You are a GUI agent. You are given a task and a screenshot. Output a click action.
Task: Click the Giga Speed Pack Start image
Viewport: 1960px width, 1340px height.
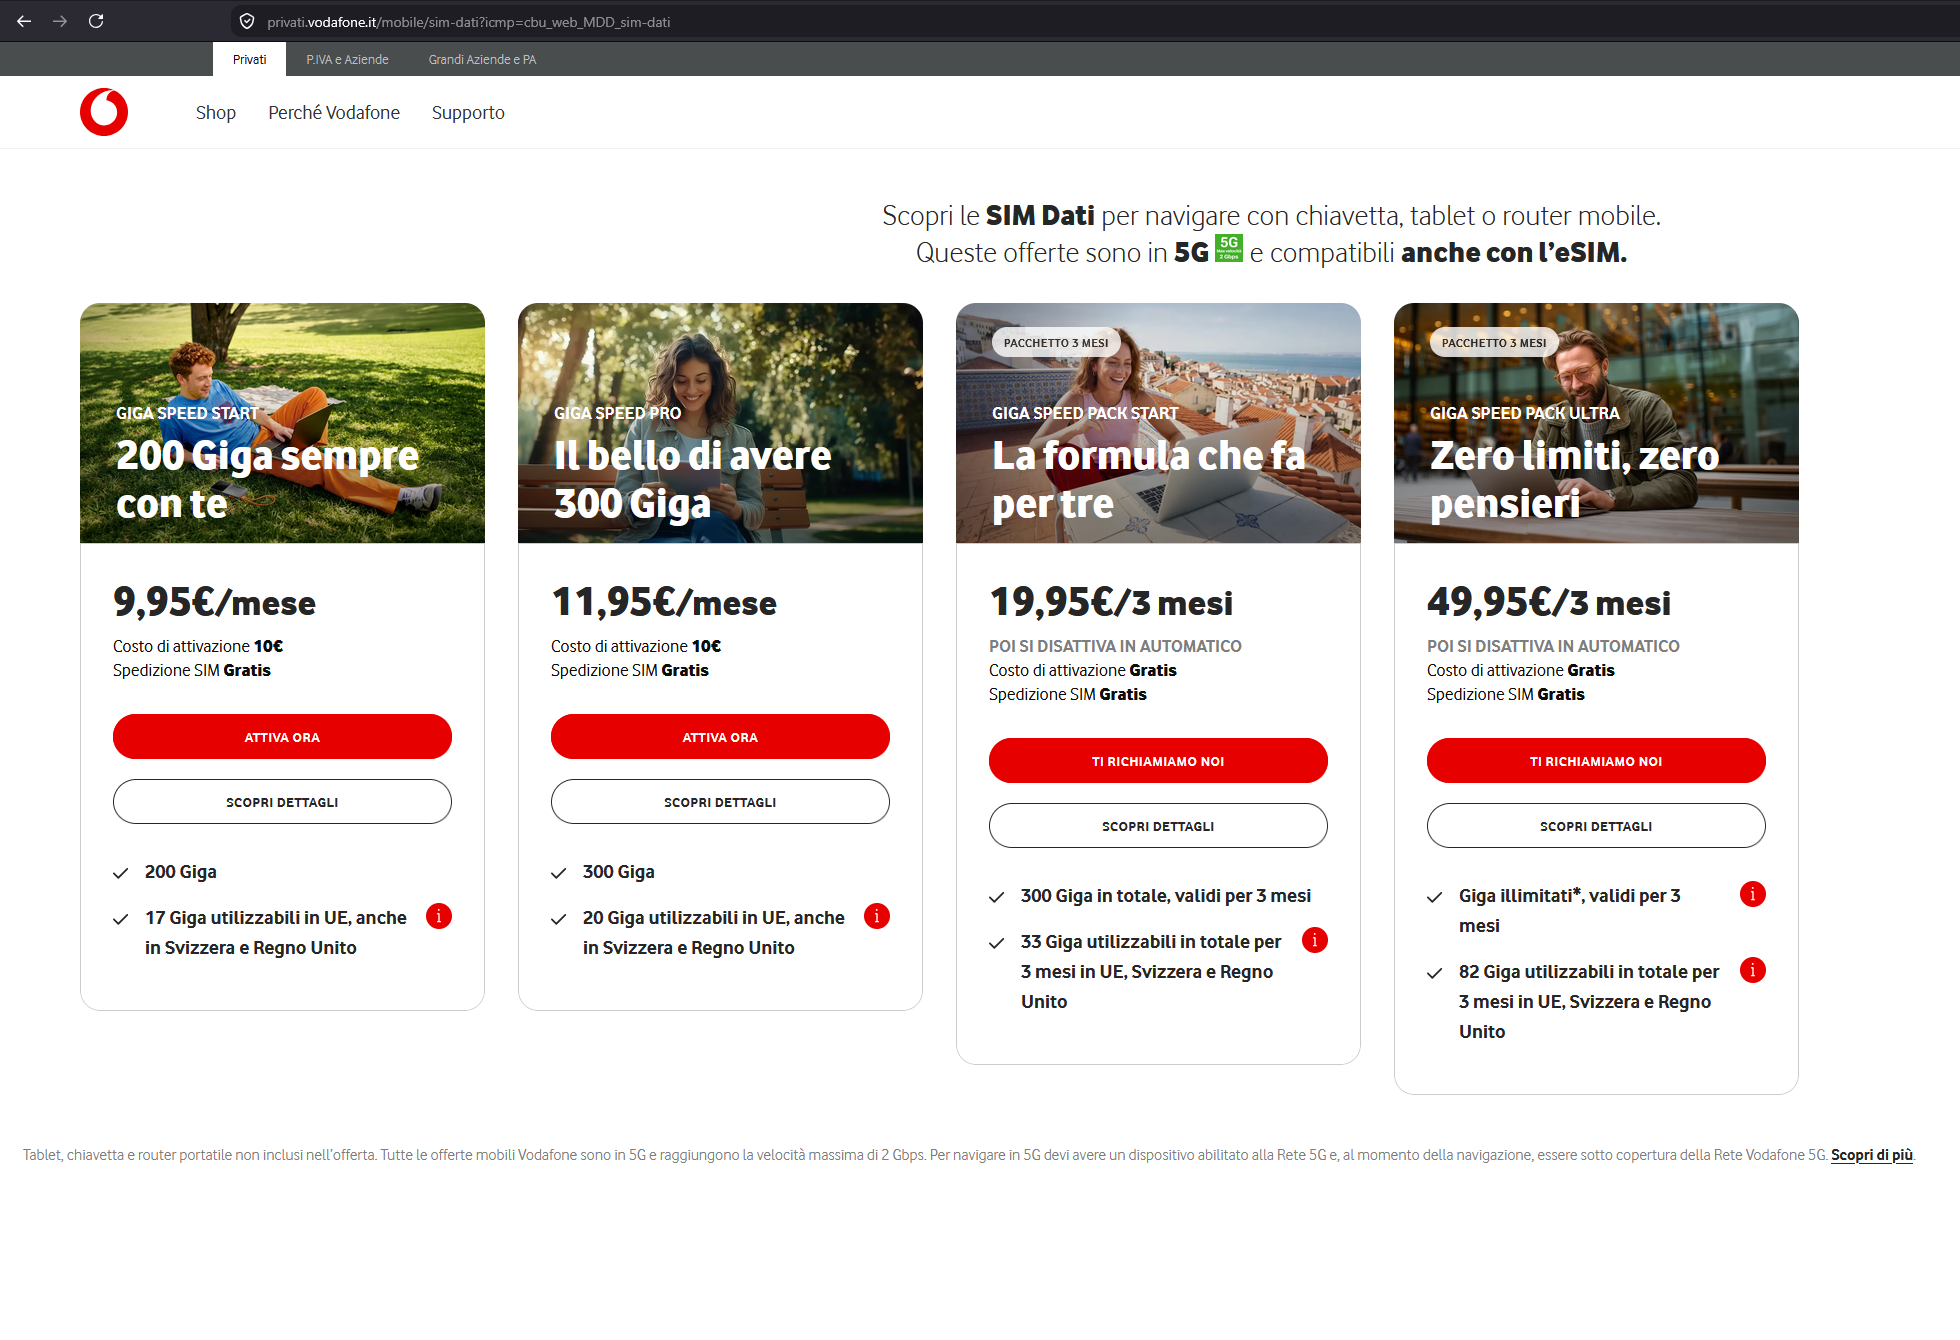(1158, 423)
